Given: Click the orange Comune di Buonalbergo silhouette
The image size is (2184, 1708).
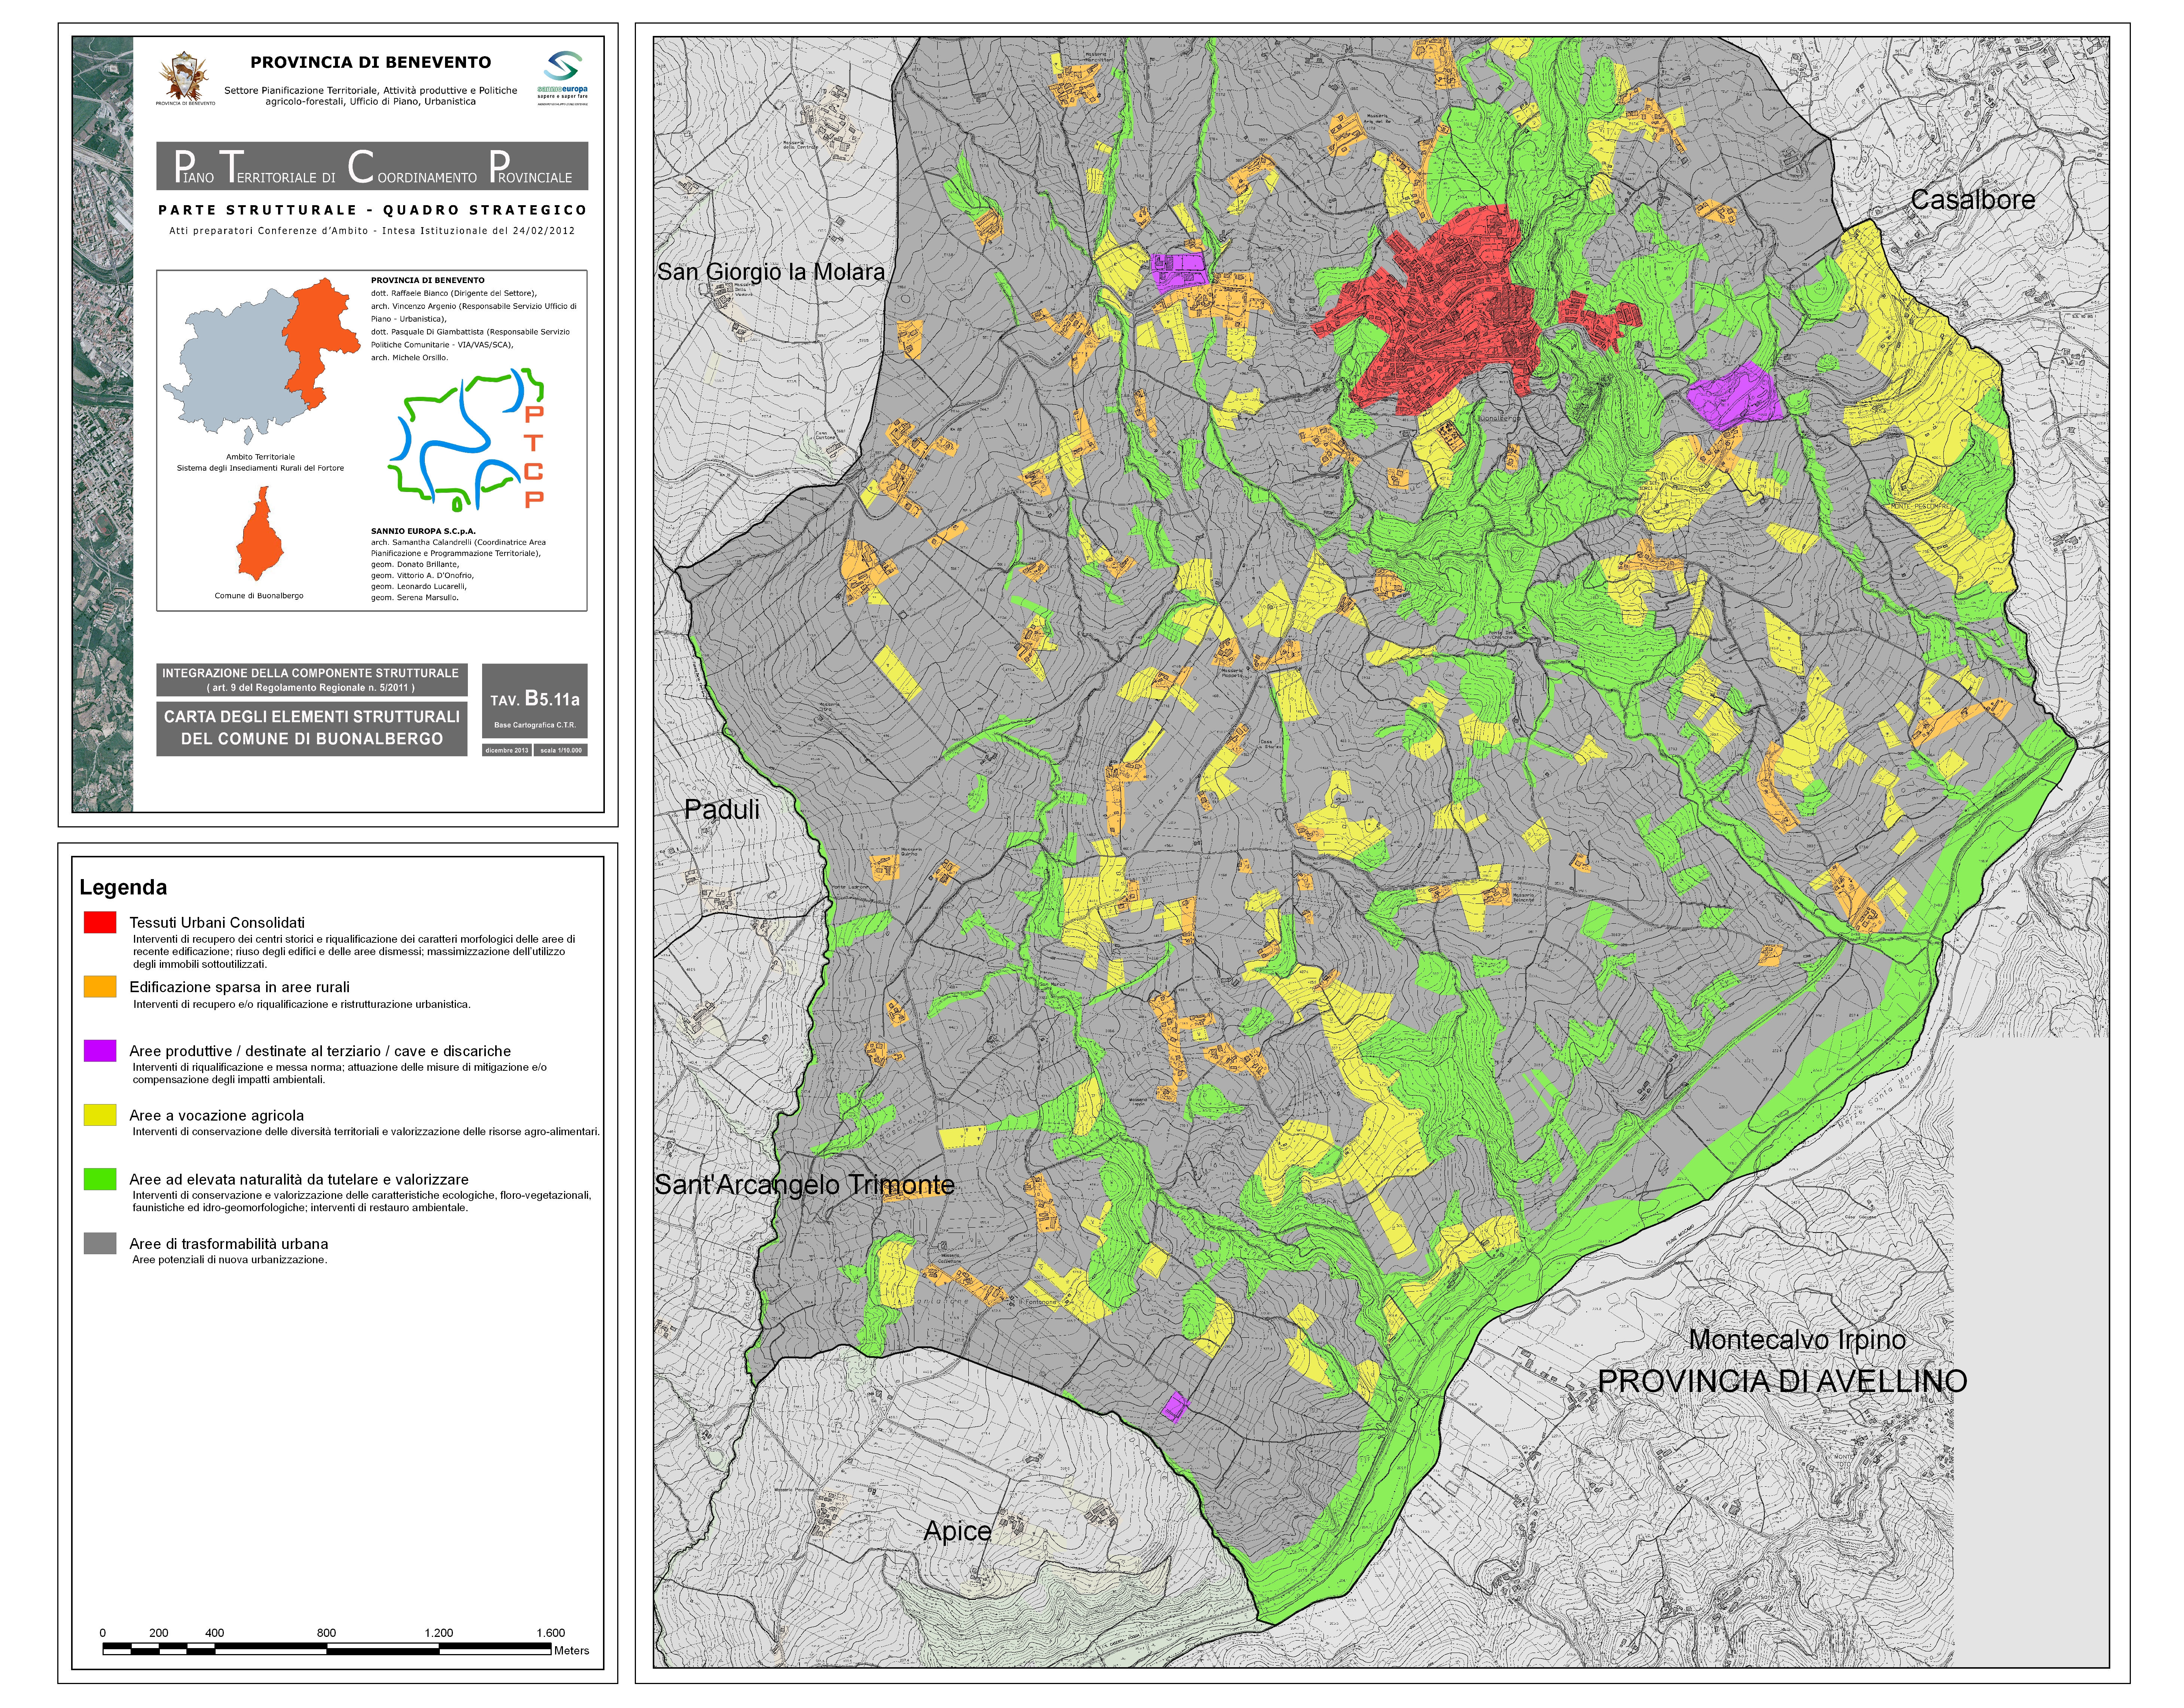Looking at the screenshot, I should (260, 534).
